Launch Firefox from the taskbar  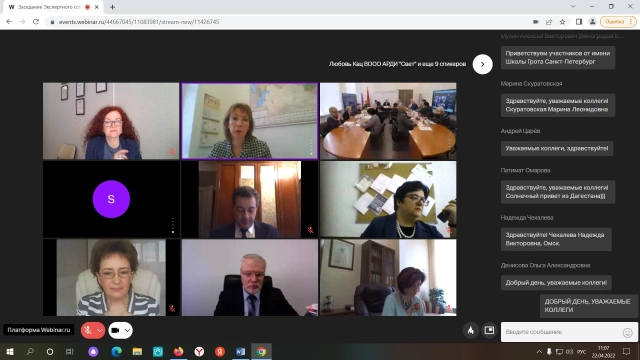coord(178,351)
